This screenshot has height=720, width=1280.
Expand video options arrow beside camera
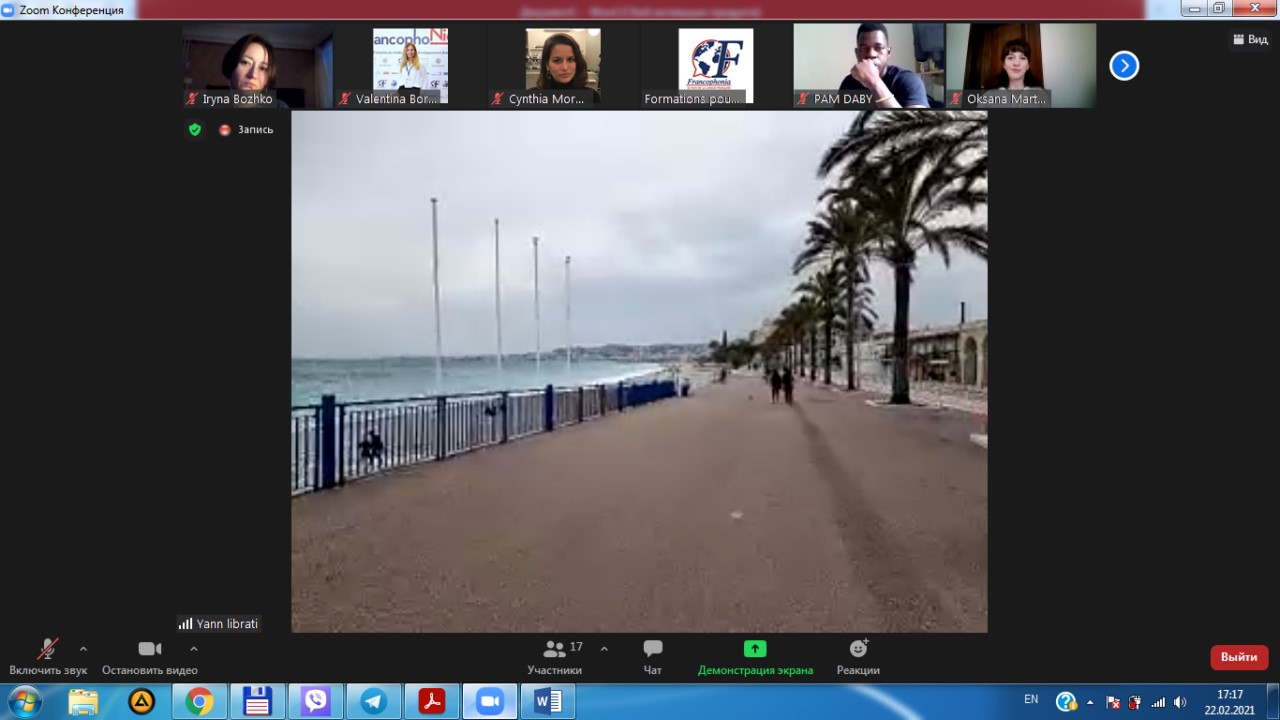pos(194,648)
